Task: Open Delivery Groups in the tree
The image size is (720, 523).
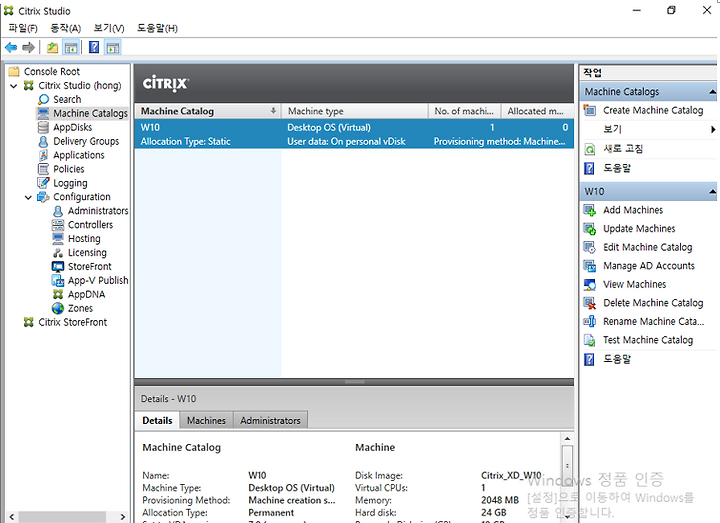Action: pyautogui.click(x=86, y=141)
